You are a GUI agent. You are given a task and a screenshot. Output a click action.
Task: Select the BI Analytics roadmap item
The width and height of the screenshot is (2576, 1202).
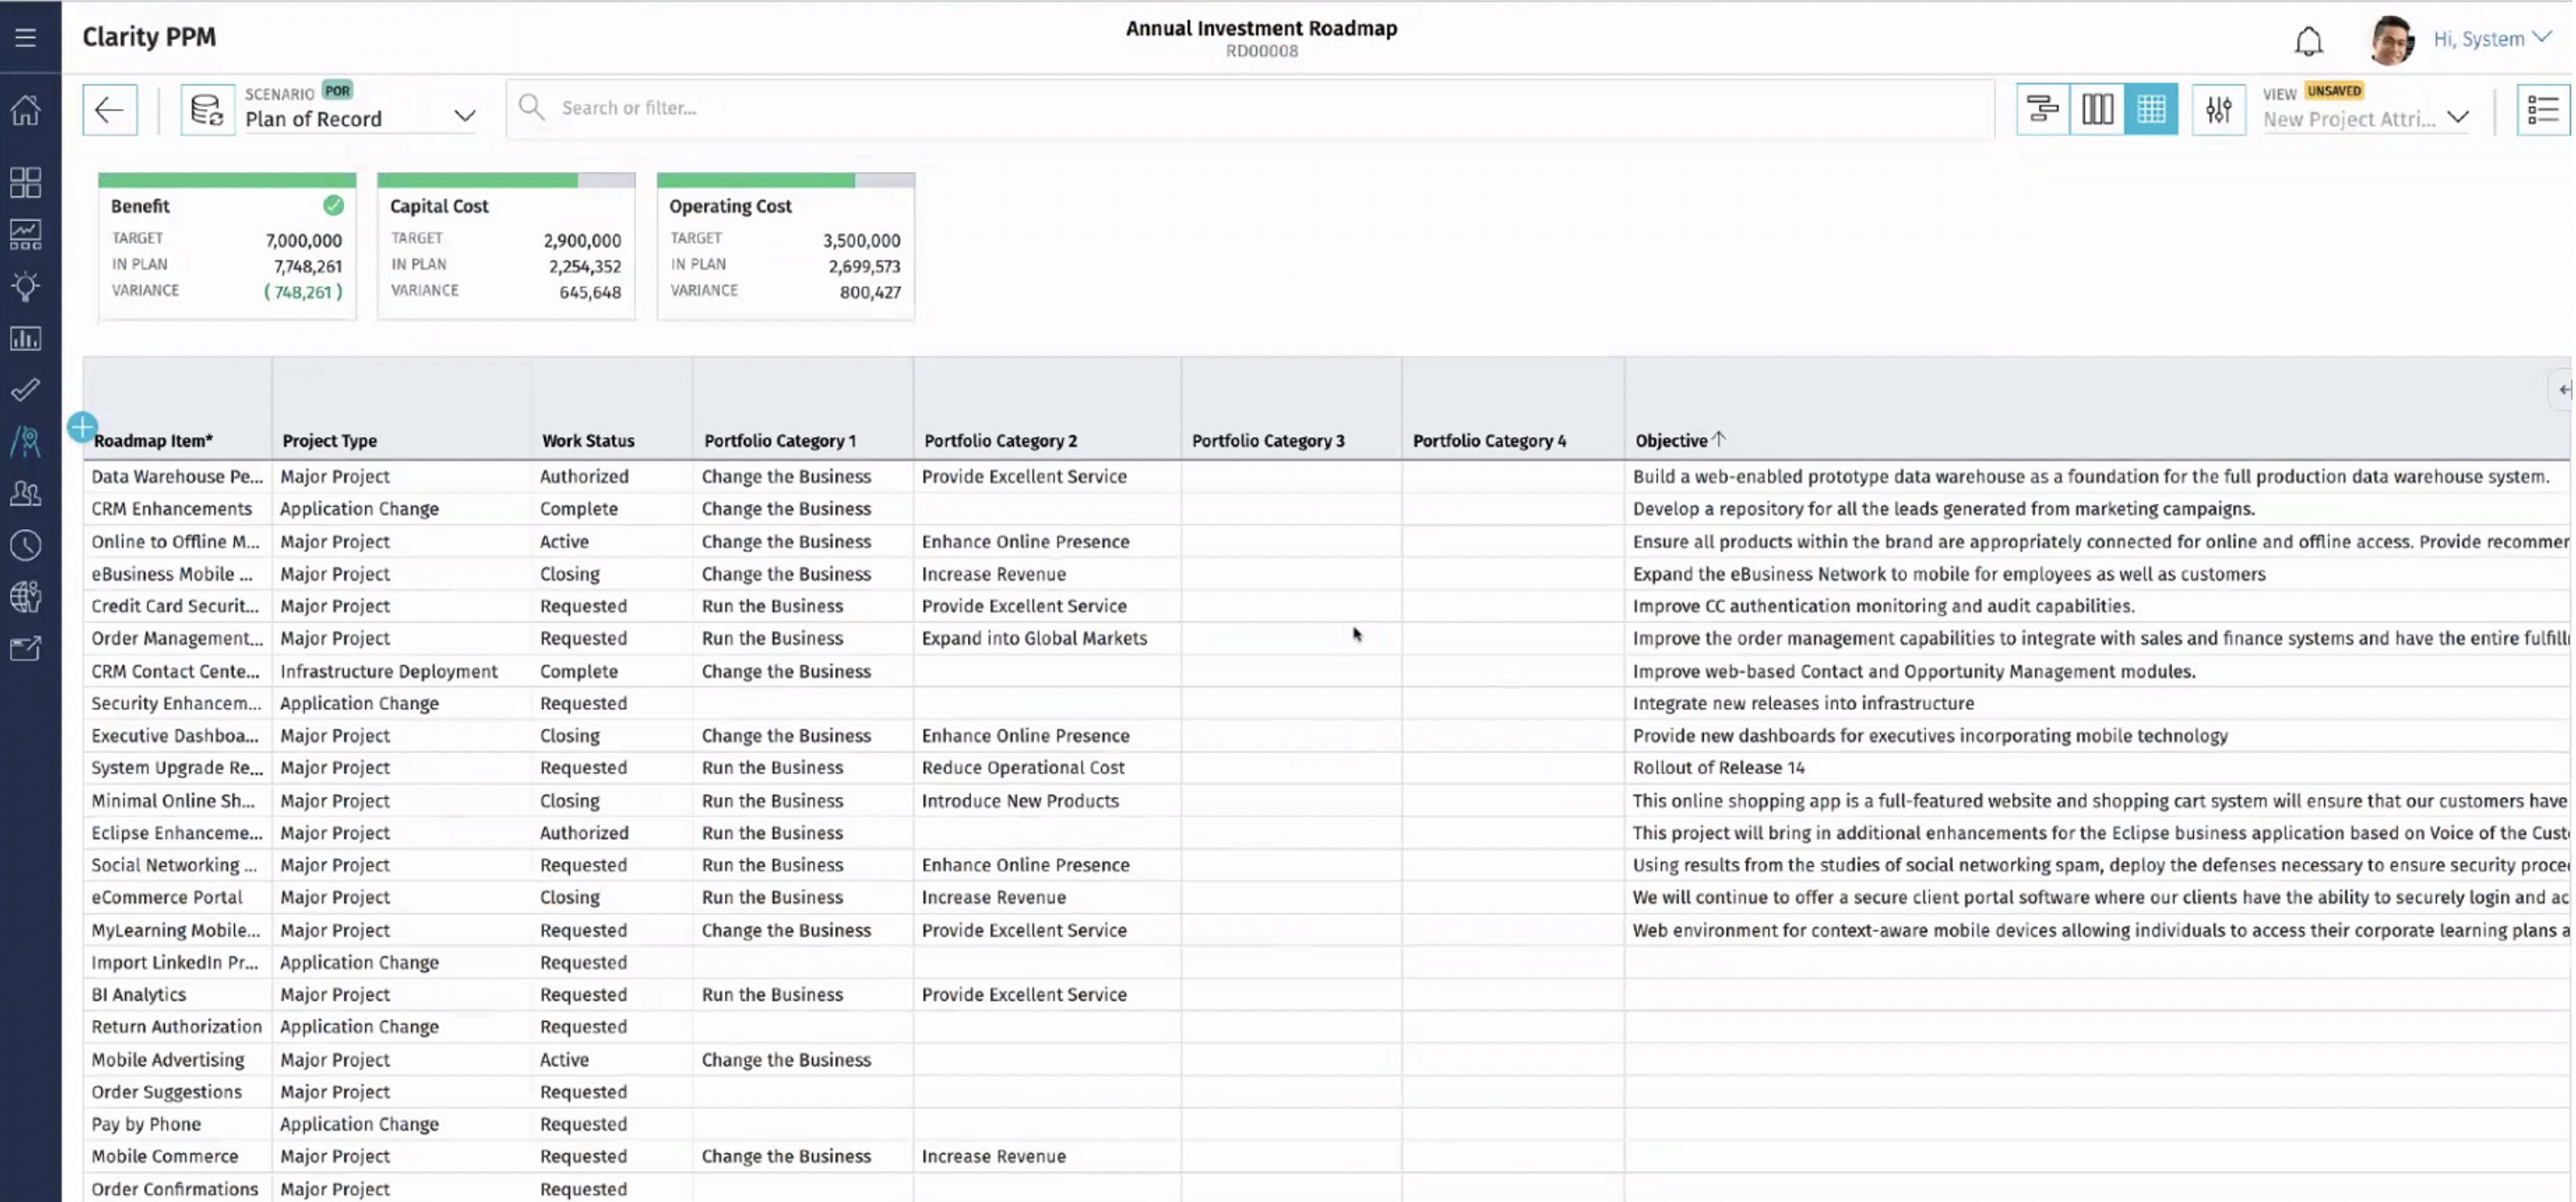pos(138,995)
